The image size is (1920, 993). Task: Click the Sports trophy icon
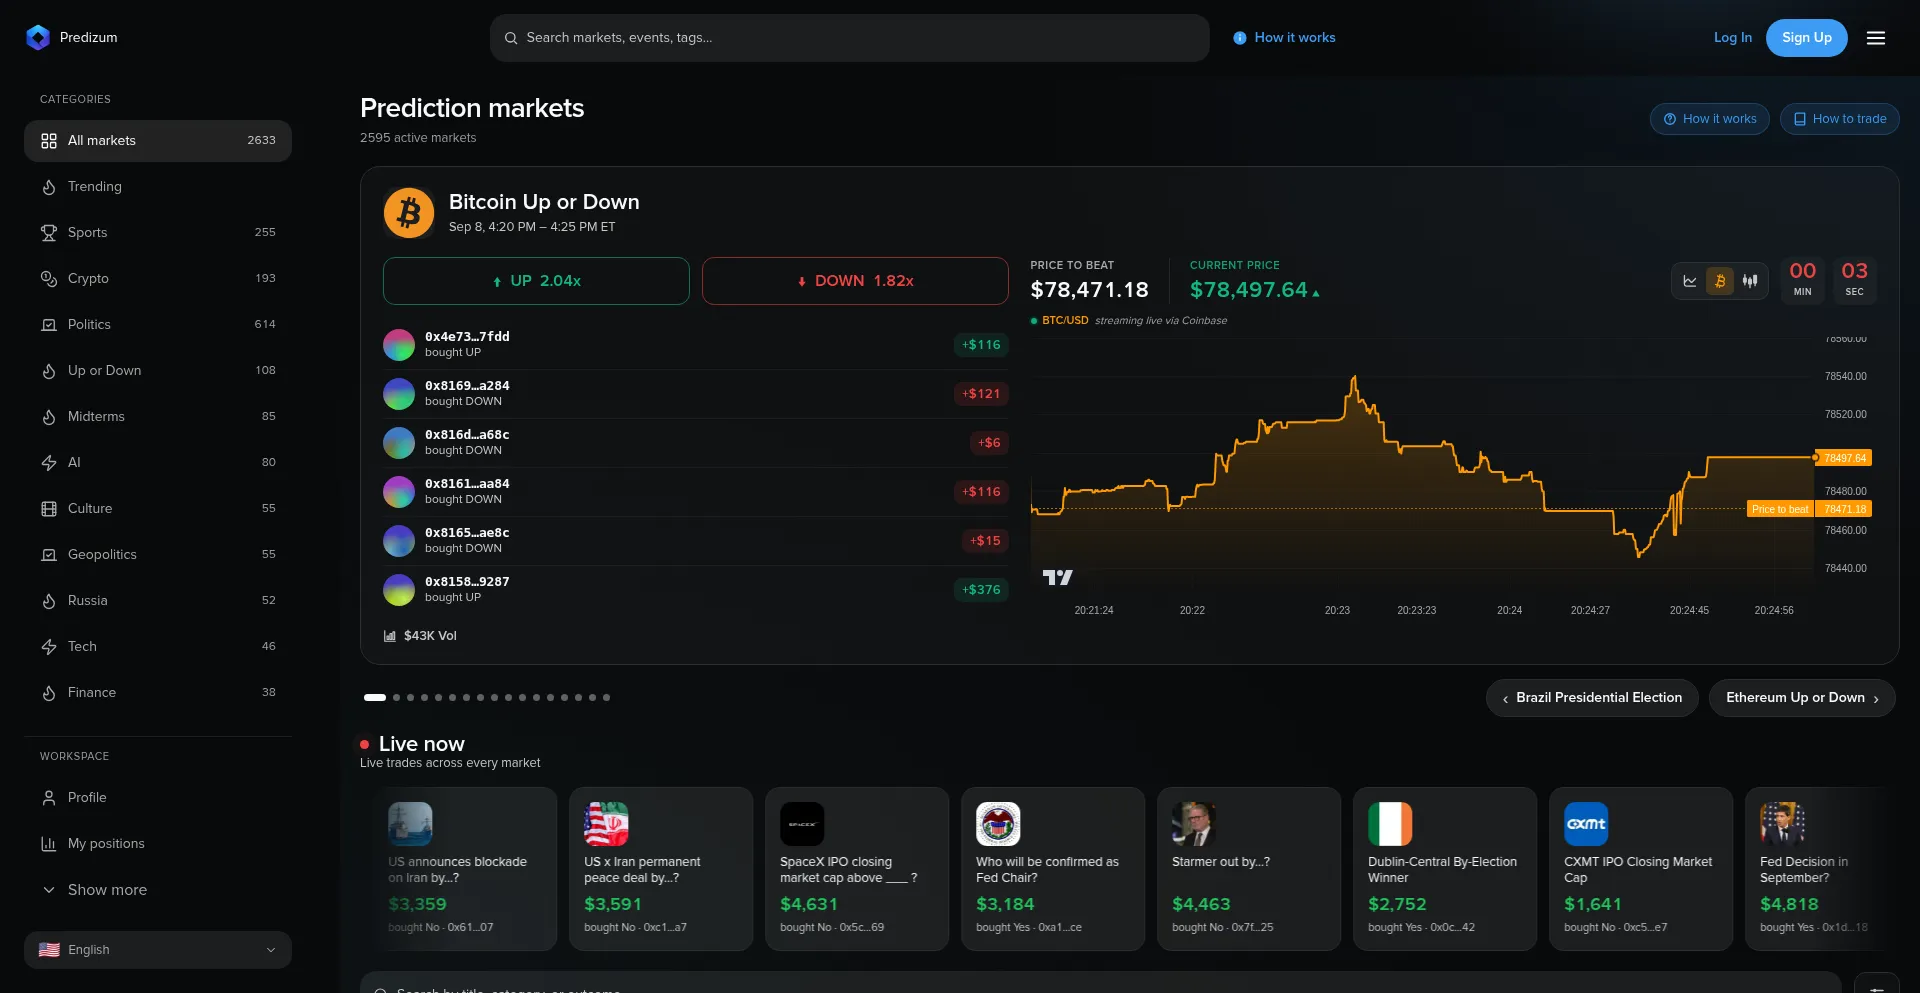[x=49, y=233]
